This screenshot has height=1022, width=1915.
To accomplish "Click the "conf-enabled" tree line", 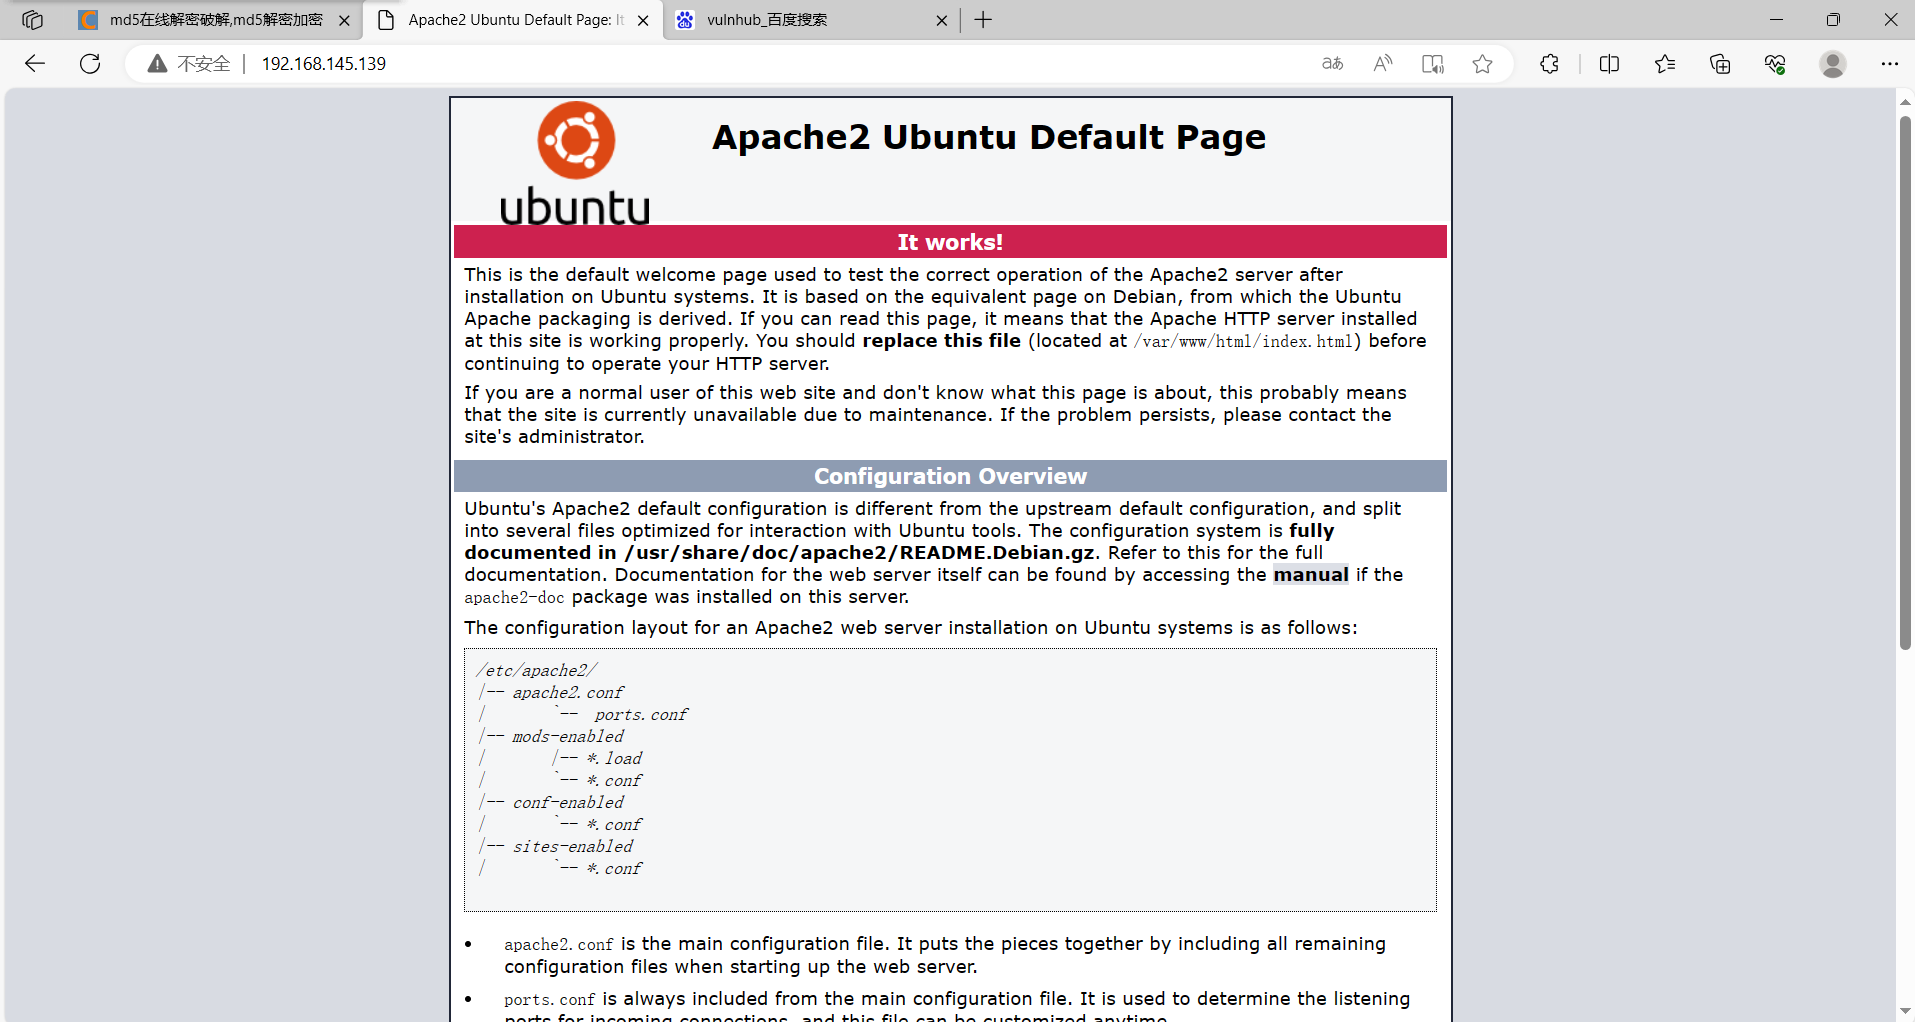I will (567, 802).
